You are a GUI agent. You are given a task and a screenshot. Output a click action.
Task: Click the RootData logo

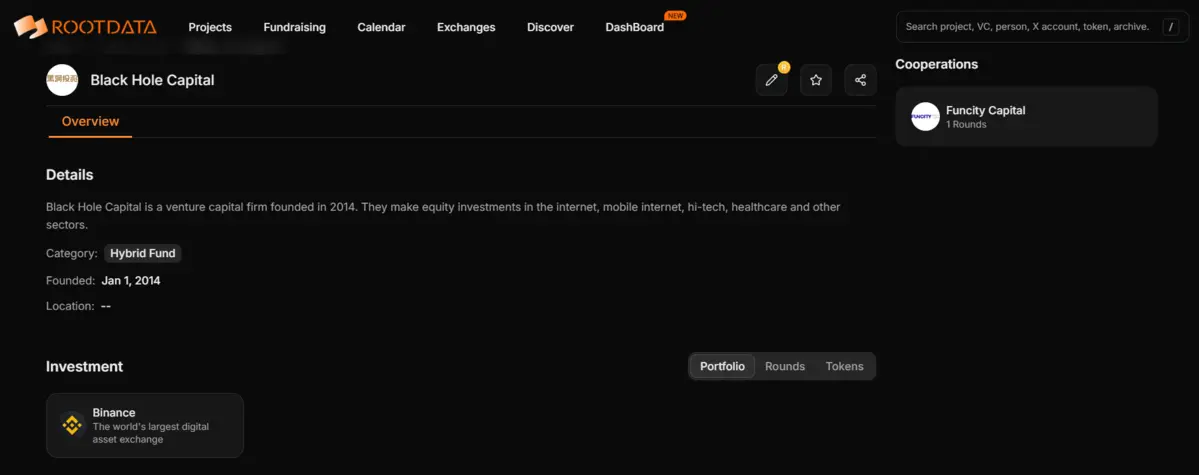(x=85, y=27)
